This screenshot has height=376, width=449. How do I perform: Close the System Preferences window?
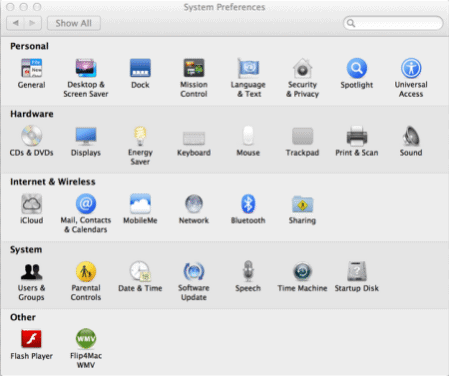coord(10,7)
